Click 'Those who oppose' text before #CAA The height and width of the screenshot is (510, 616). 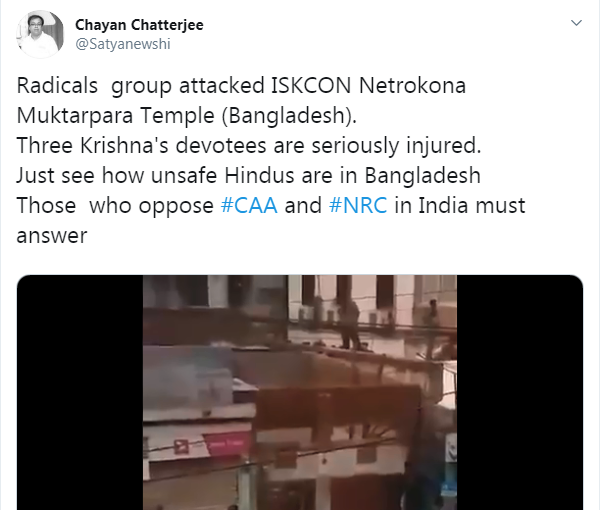click(x=115, y=206)
